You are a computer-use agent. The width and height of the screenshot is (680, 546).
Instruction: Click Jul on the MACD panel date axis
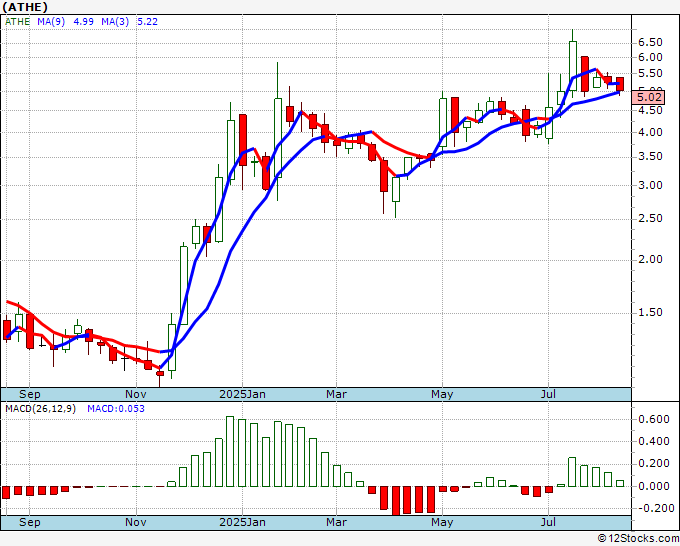click(x=549, y=522)
